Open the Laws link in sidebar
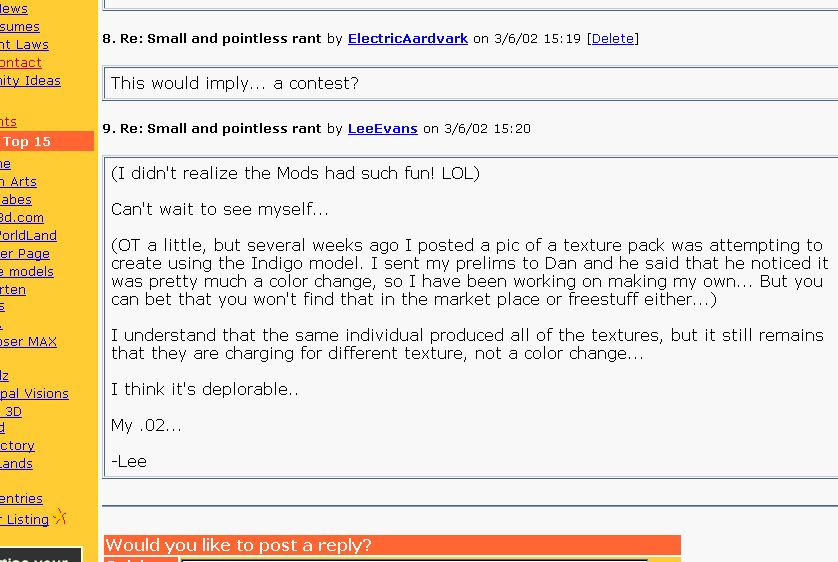This screenshot has height=562, width=838. pyautogui.click(x=26, y=45)
